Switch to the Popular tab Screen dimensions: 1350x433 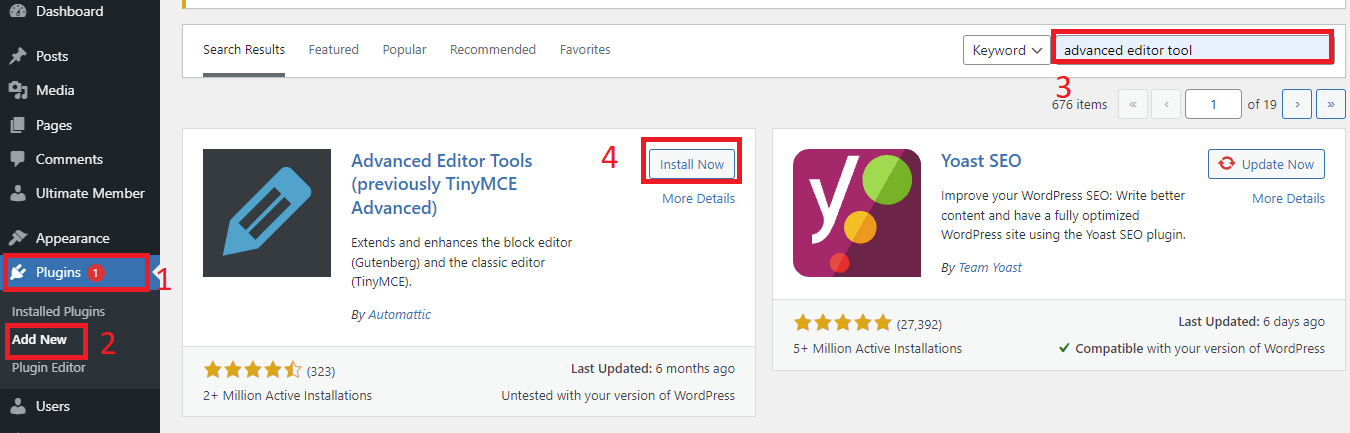click(404, 50)
